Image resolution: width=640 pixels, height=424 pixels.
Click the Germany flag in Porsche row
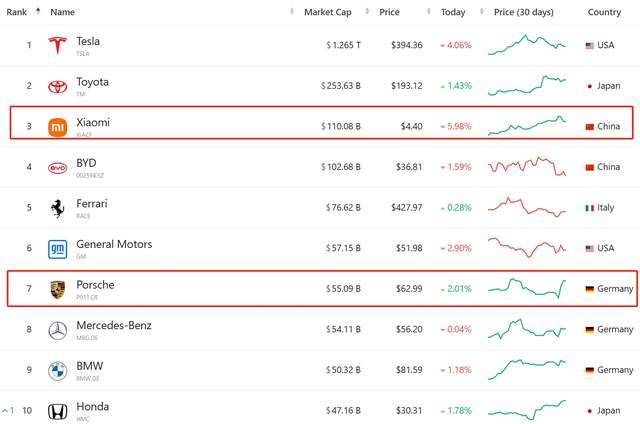(x=589, y=289)
